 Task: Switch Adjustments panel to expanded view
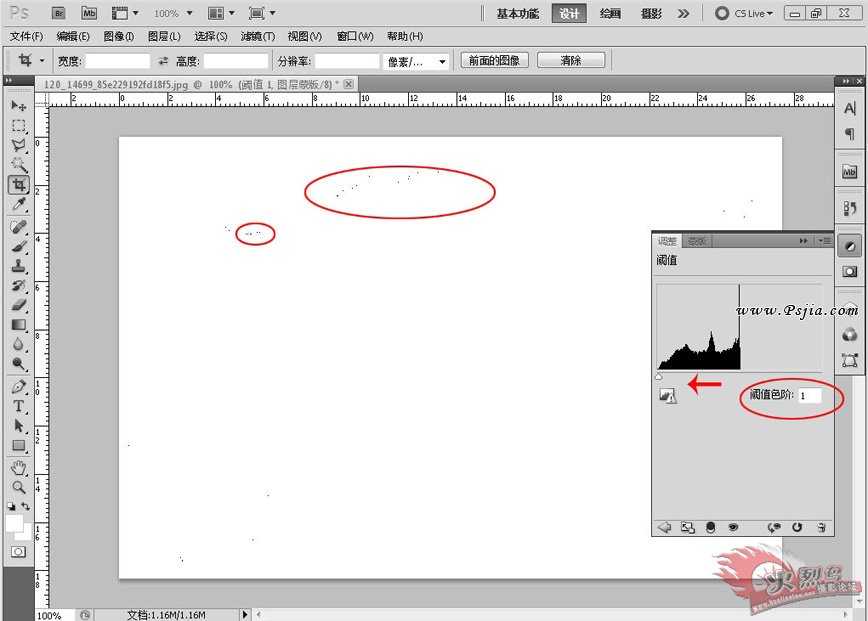tap(688, 527)
